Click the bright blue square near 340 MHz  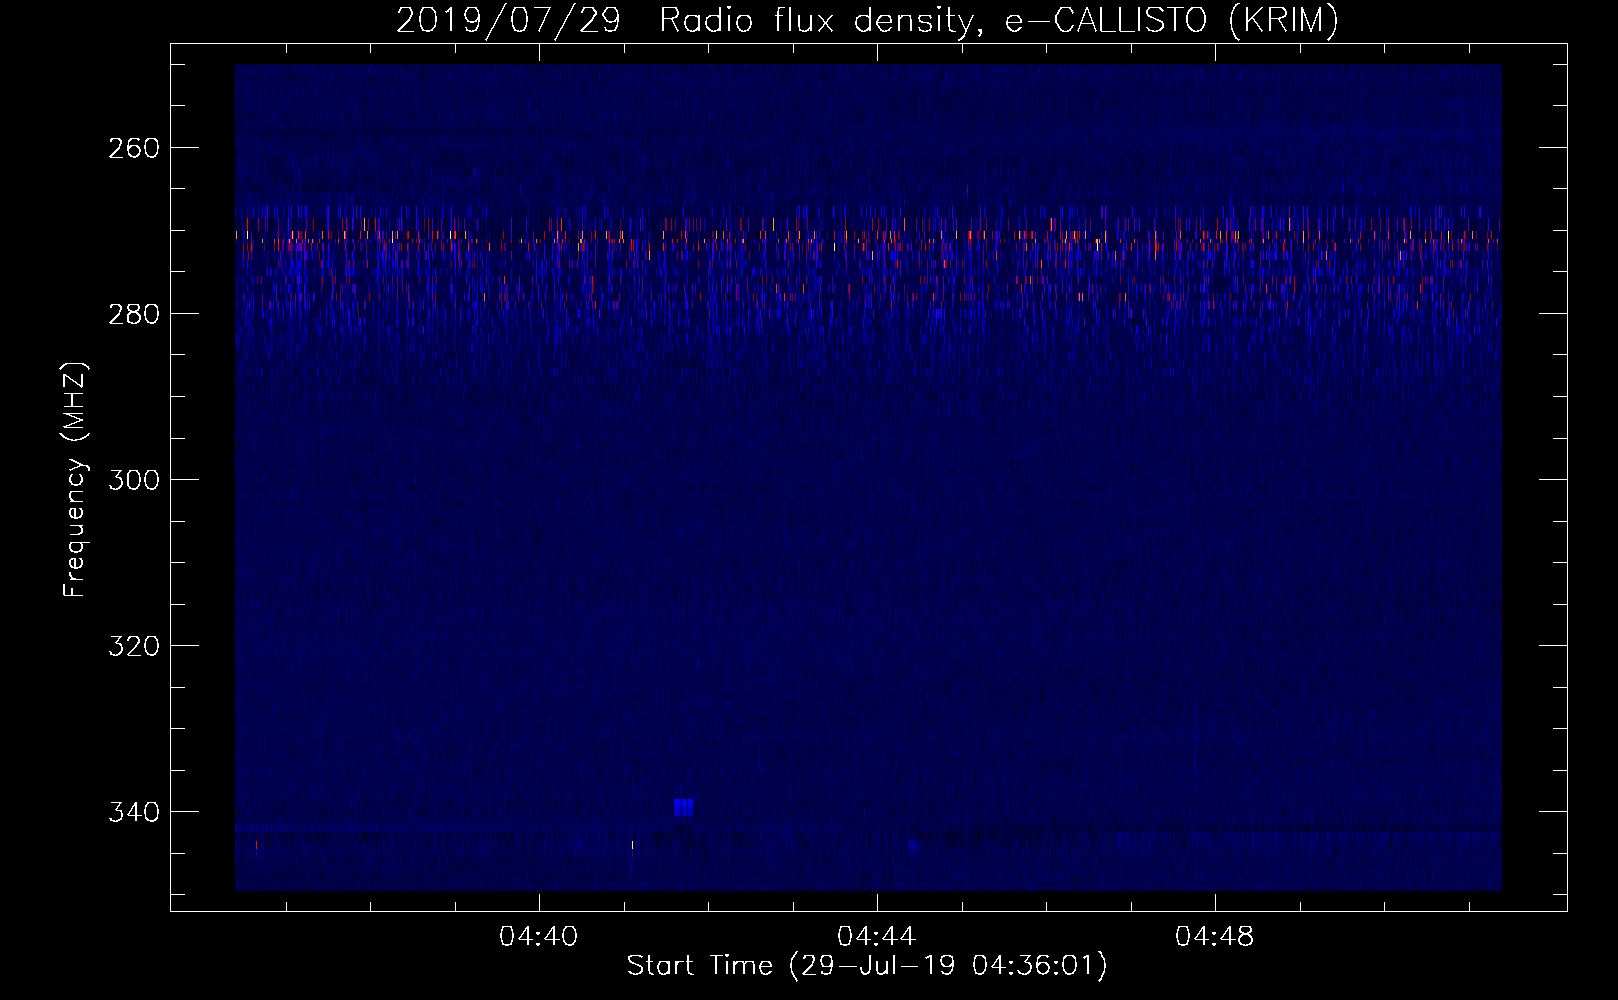pyautogui.click(x=684, y=807)
